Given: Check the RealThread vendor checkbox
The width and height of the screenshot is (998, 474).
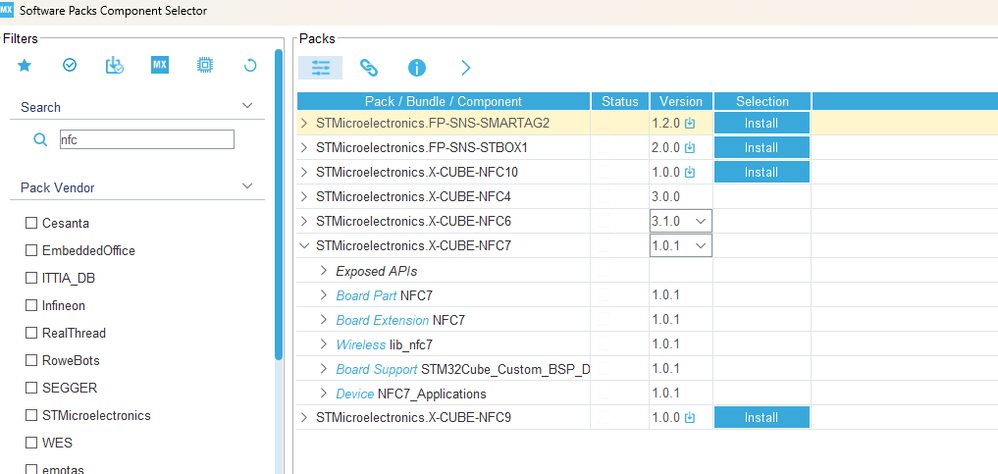Looking at the screenshot, I should 31,333.
